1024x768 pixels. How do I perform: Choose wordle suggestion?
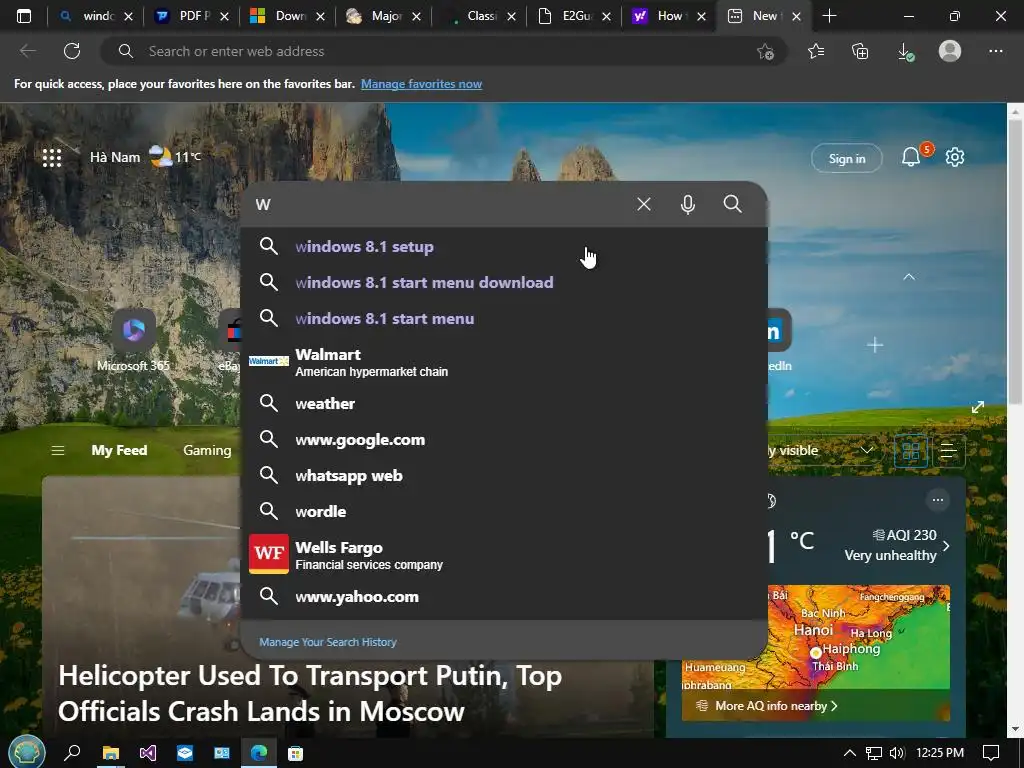point(504,511)
